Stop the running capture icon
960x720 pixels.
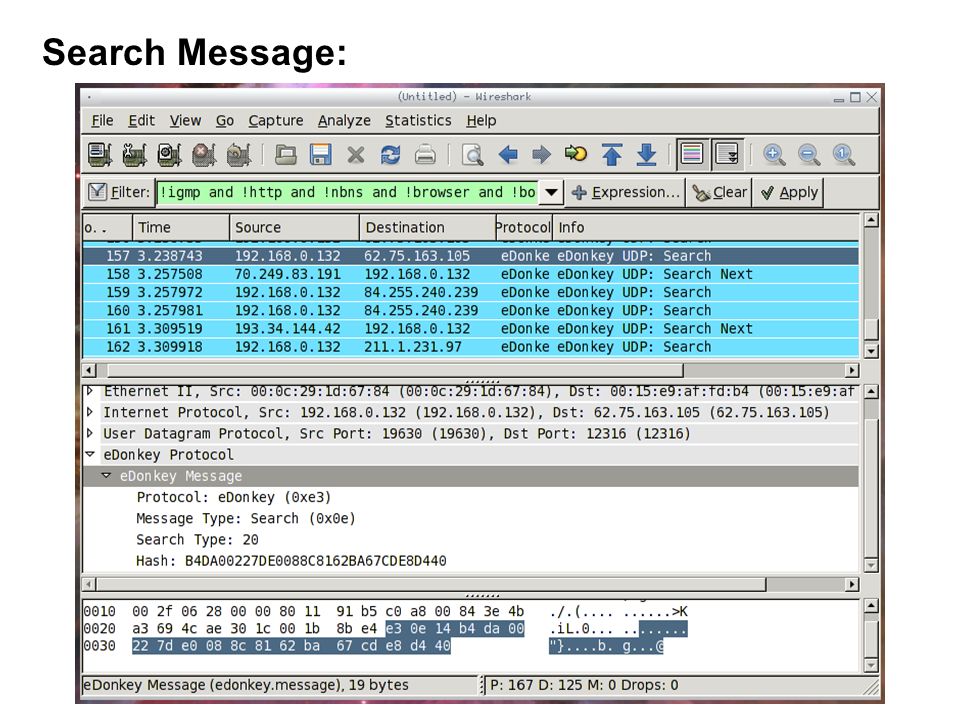204,154
